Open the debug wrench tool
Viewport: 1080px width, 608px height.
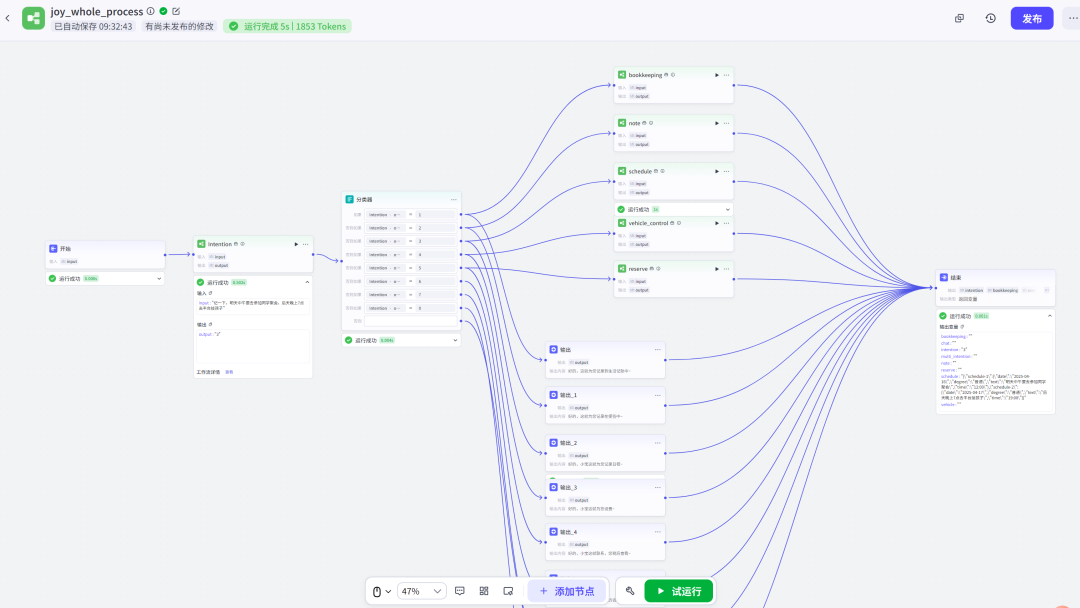point(630,591)
